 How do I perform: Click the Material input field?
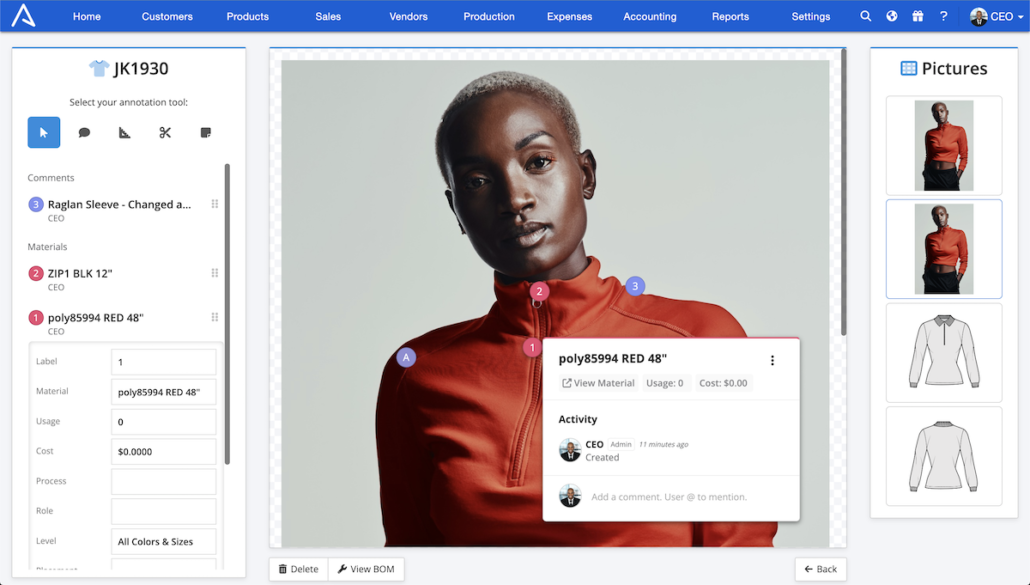point(164,392)
